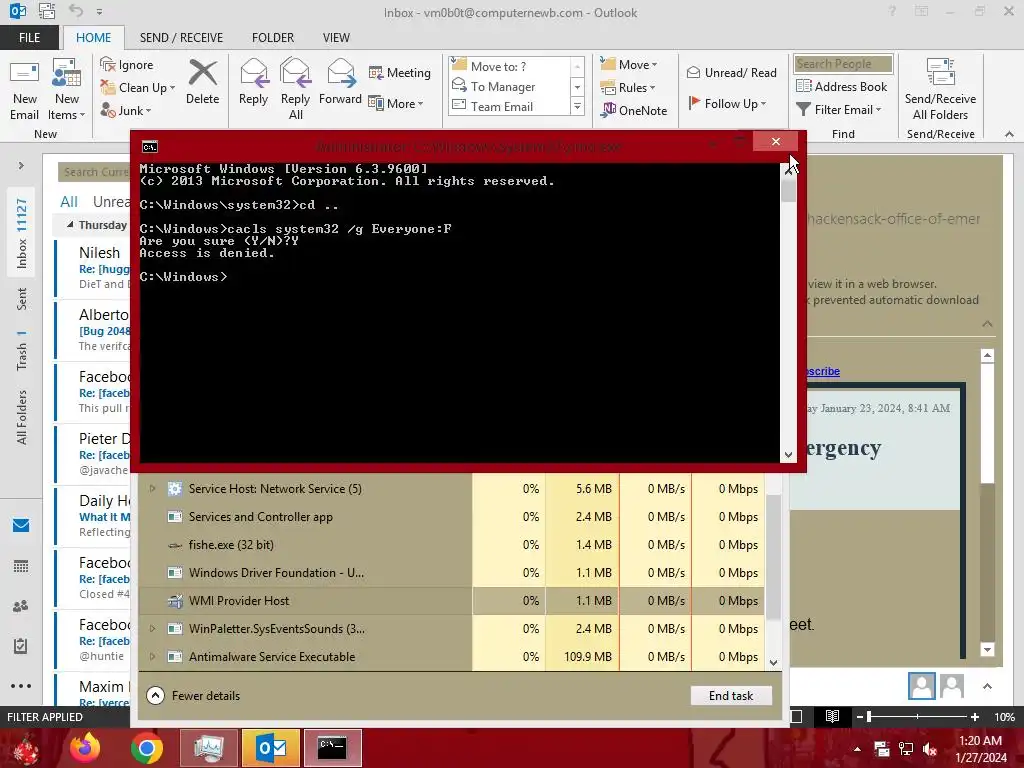Open Chrome from the taskbar
Image resolution: width=1024 pixels, height=768 pixels.
tap(146, 748)
